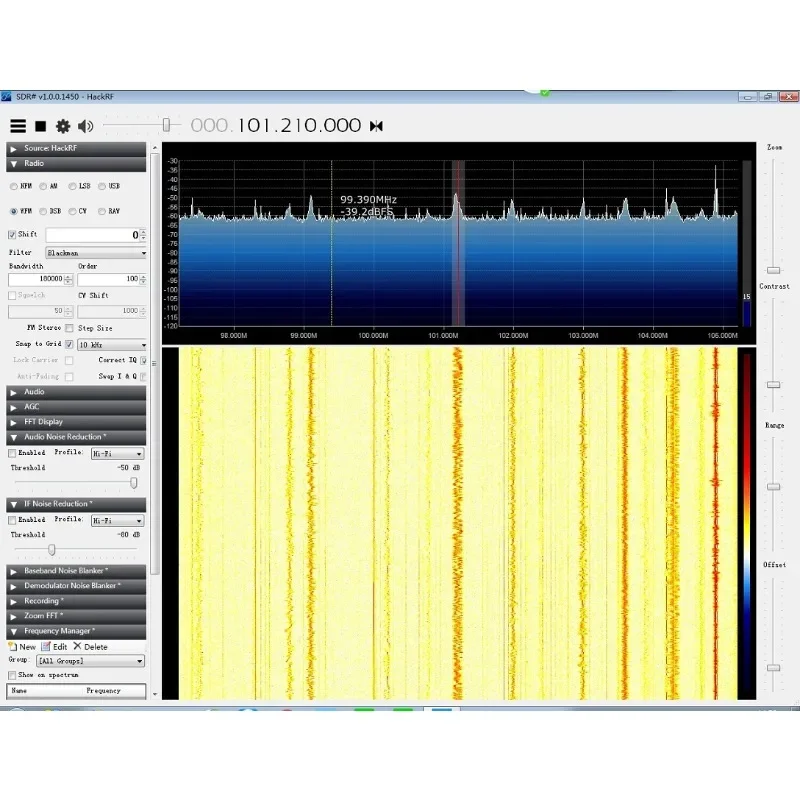Expand the Demodulator Noise Blanker panel

click(76, 586)
